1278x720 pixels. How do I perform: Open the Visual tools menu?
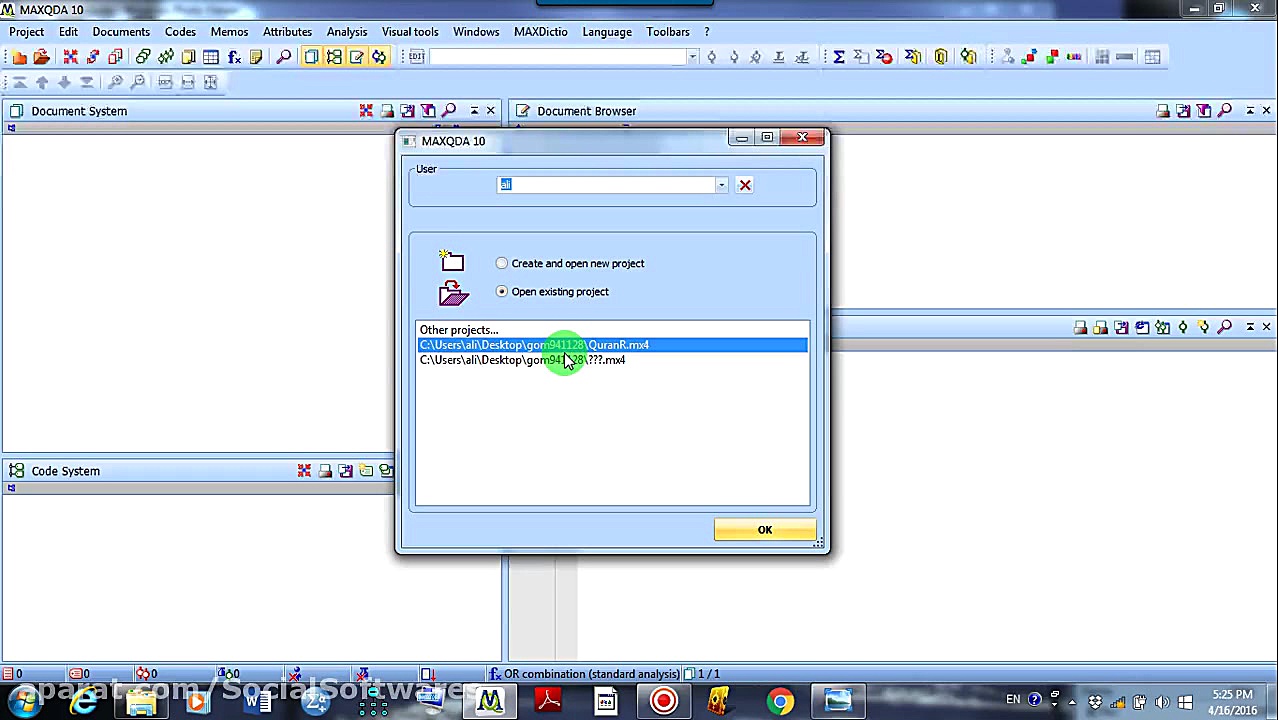pyautogui.click(x=410, y=32)
